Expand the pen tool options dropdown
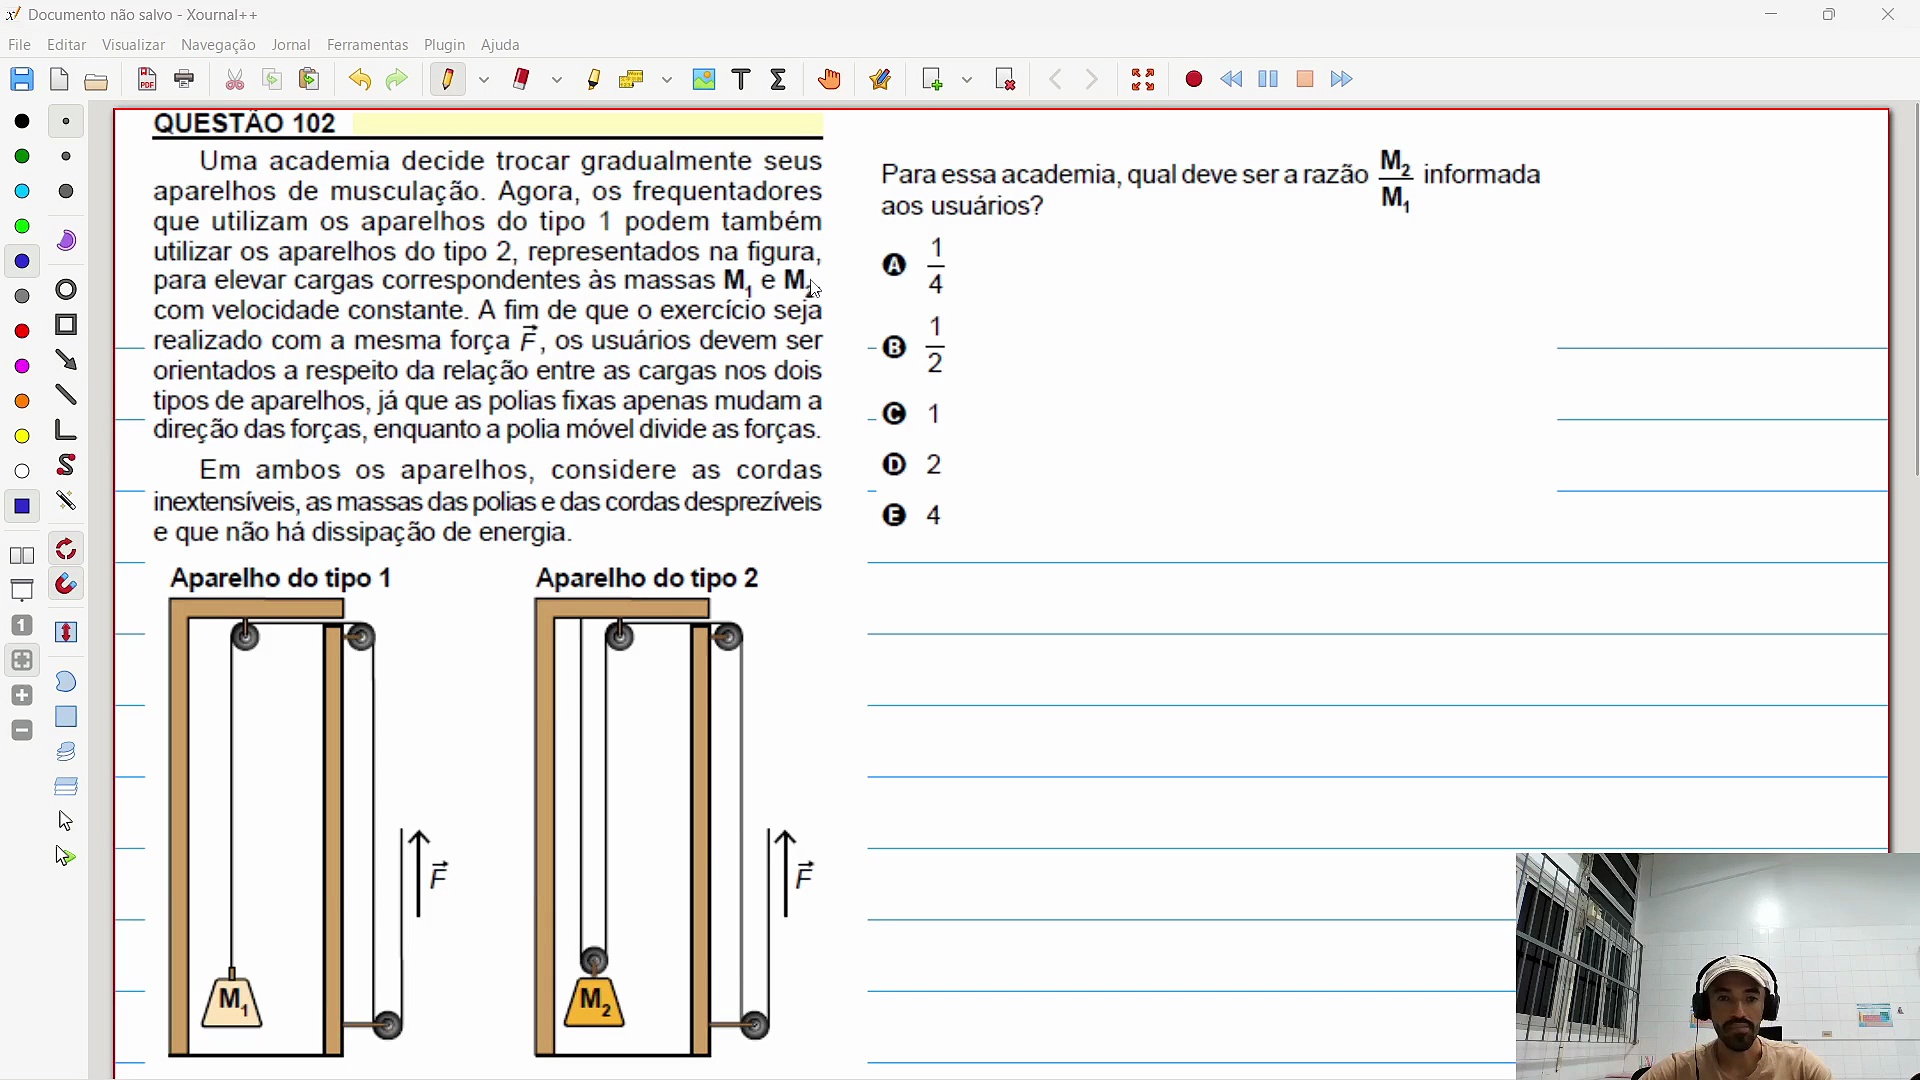The image size is (1920, 1080). click(485, 80)
